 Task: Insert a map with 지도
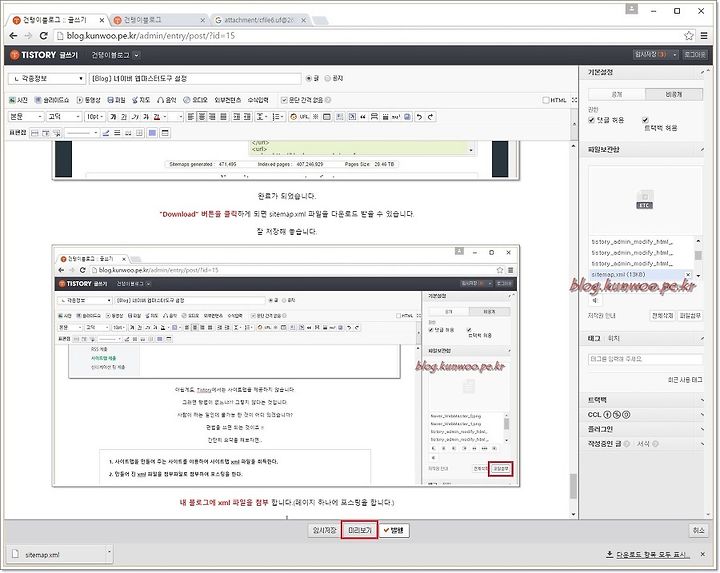click(x=141, y=100)
